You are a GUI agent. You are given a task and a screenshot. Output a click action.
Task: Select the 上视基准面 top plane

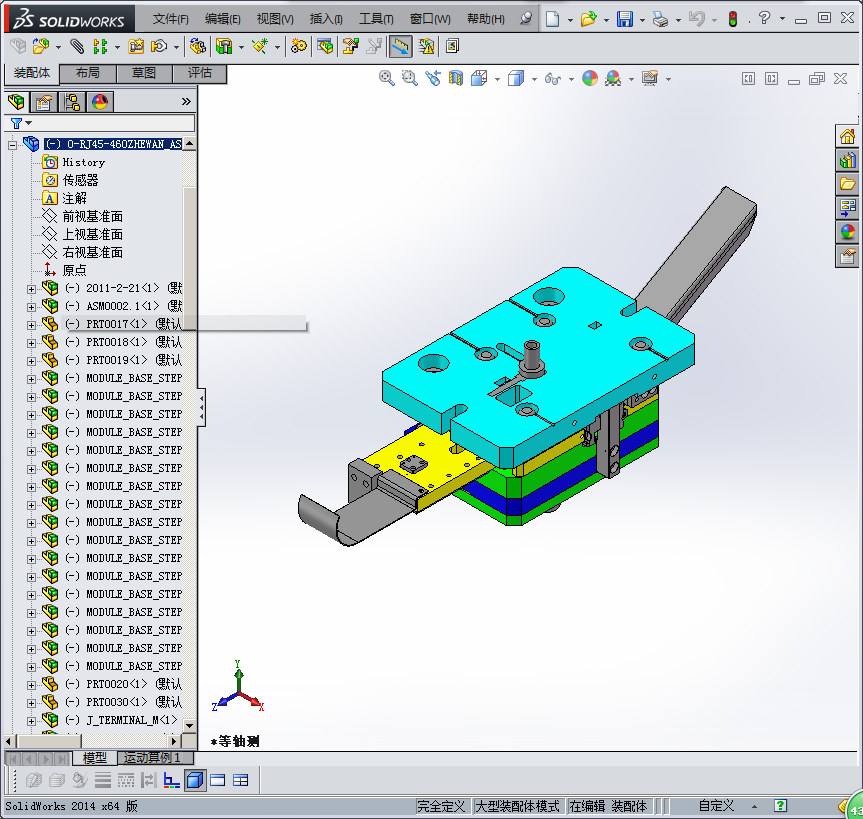coord(92,234)
